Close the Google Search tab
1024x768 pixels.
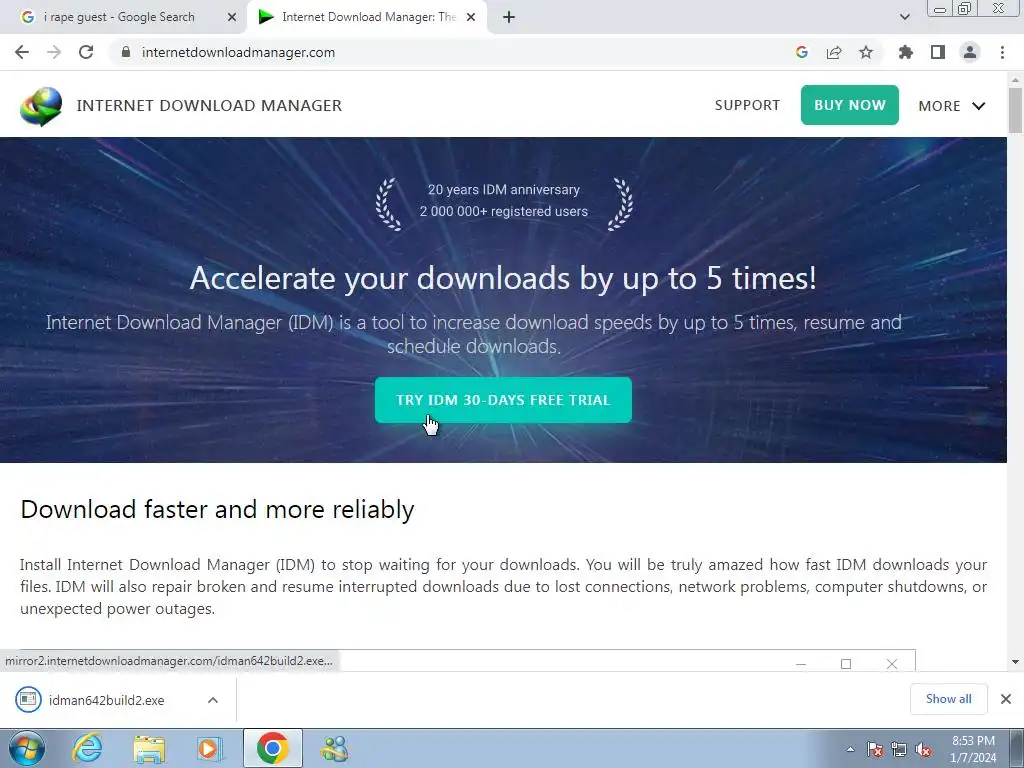point(232,17)
